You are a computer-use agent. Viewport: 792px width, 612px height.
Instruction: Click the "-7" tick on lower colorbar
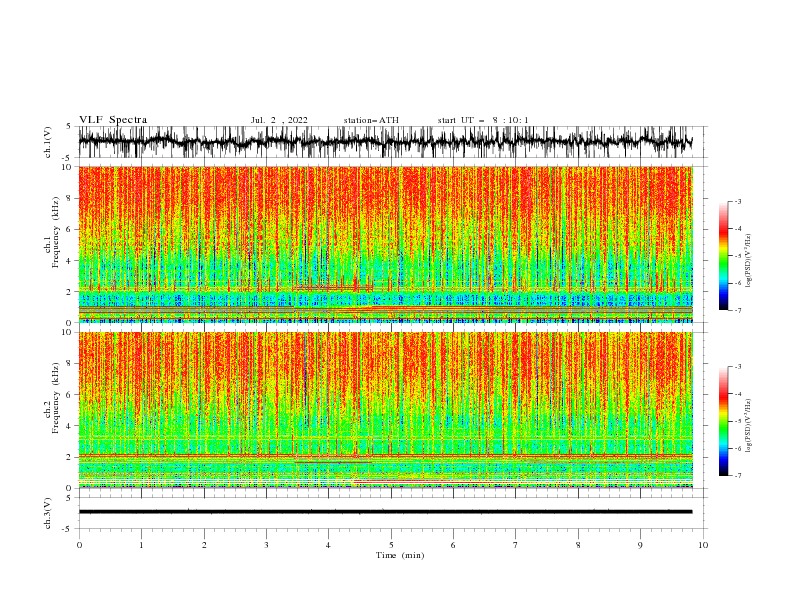pos(738,476)
